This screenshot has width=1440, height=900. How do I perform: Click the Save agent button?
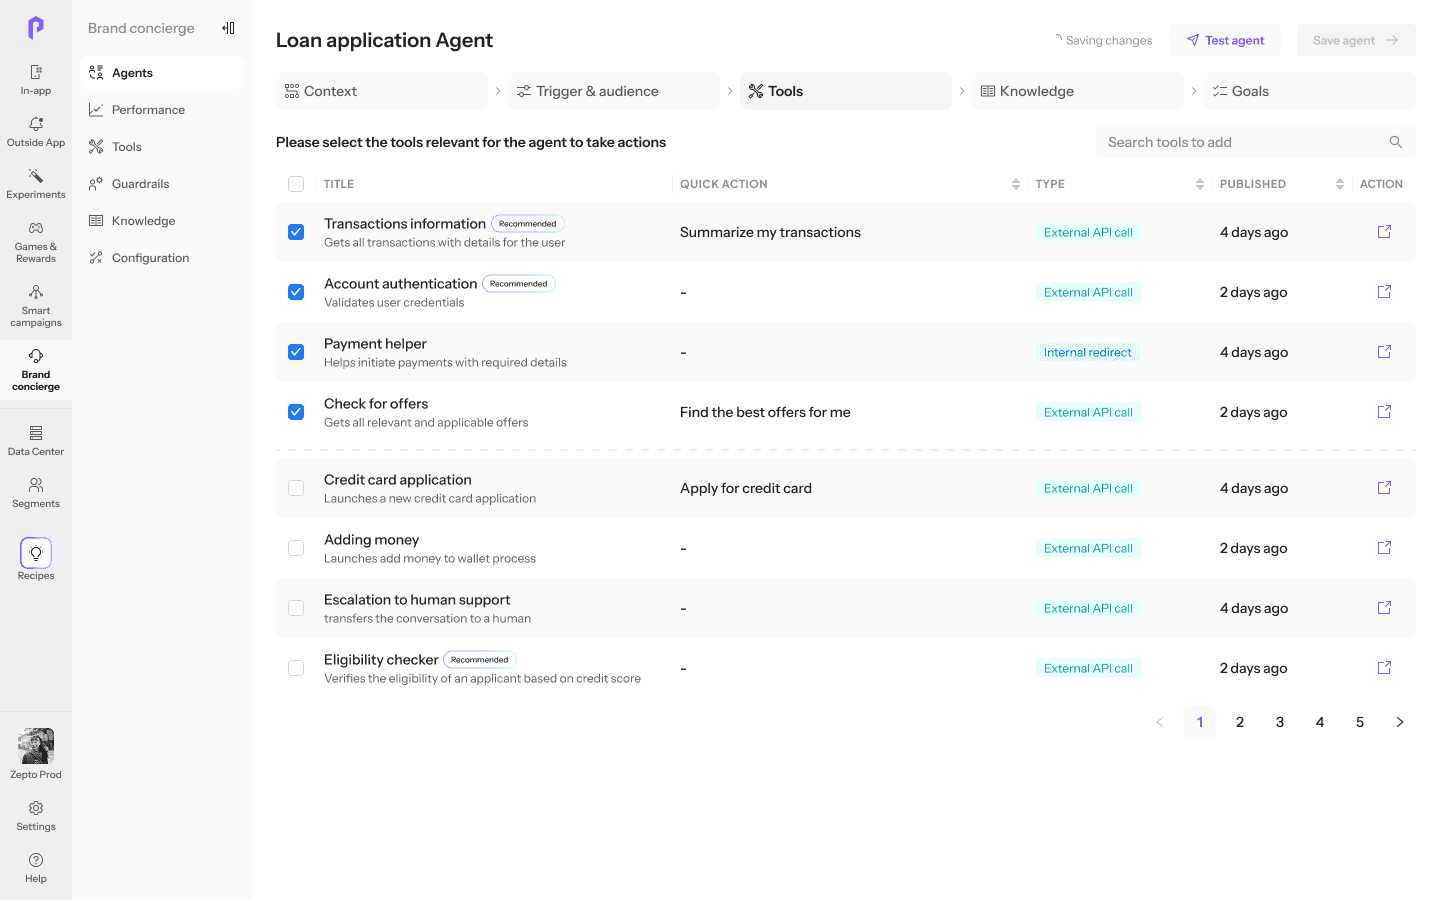(1356, 40)
